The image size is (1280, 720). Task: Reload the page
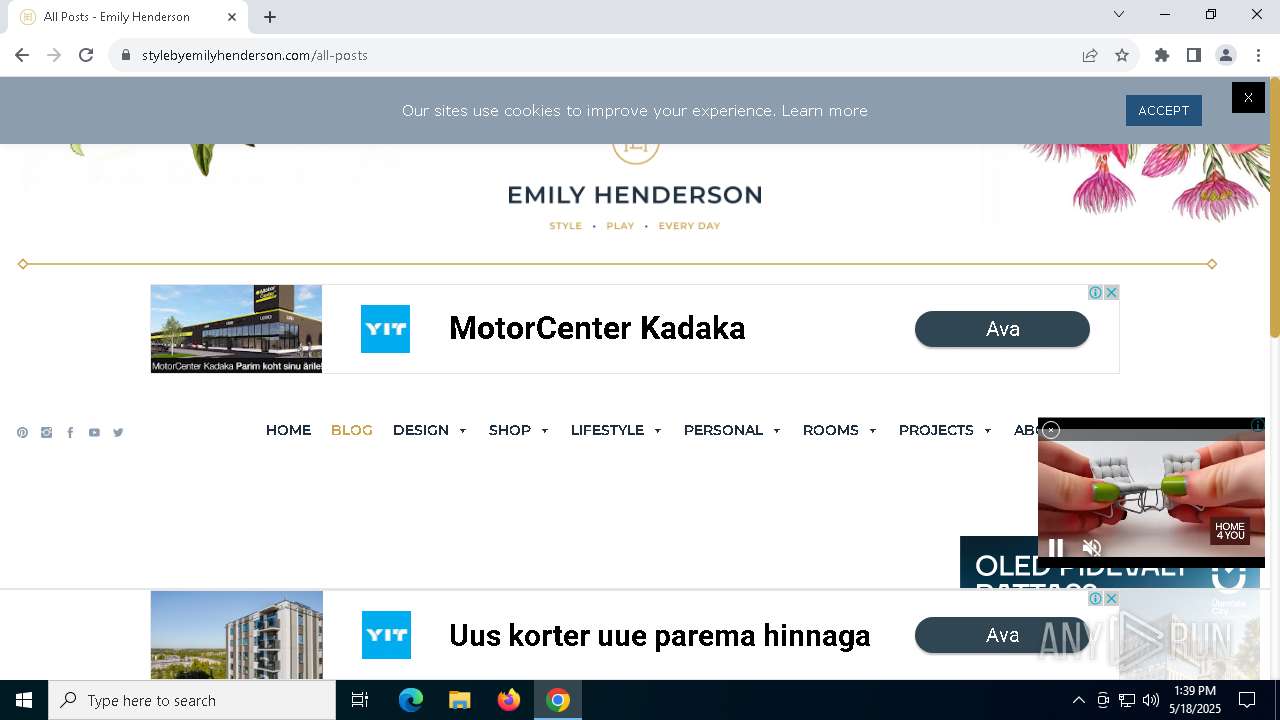[86, 55]
